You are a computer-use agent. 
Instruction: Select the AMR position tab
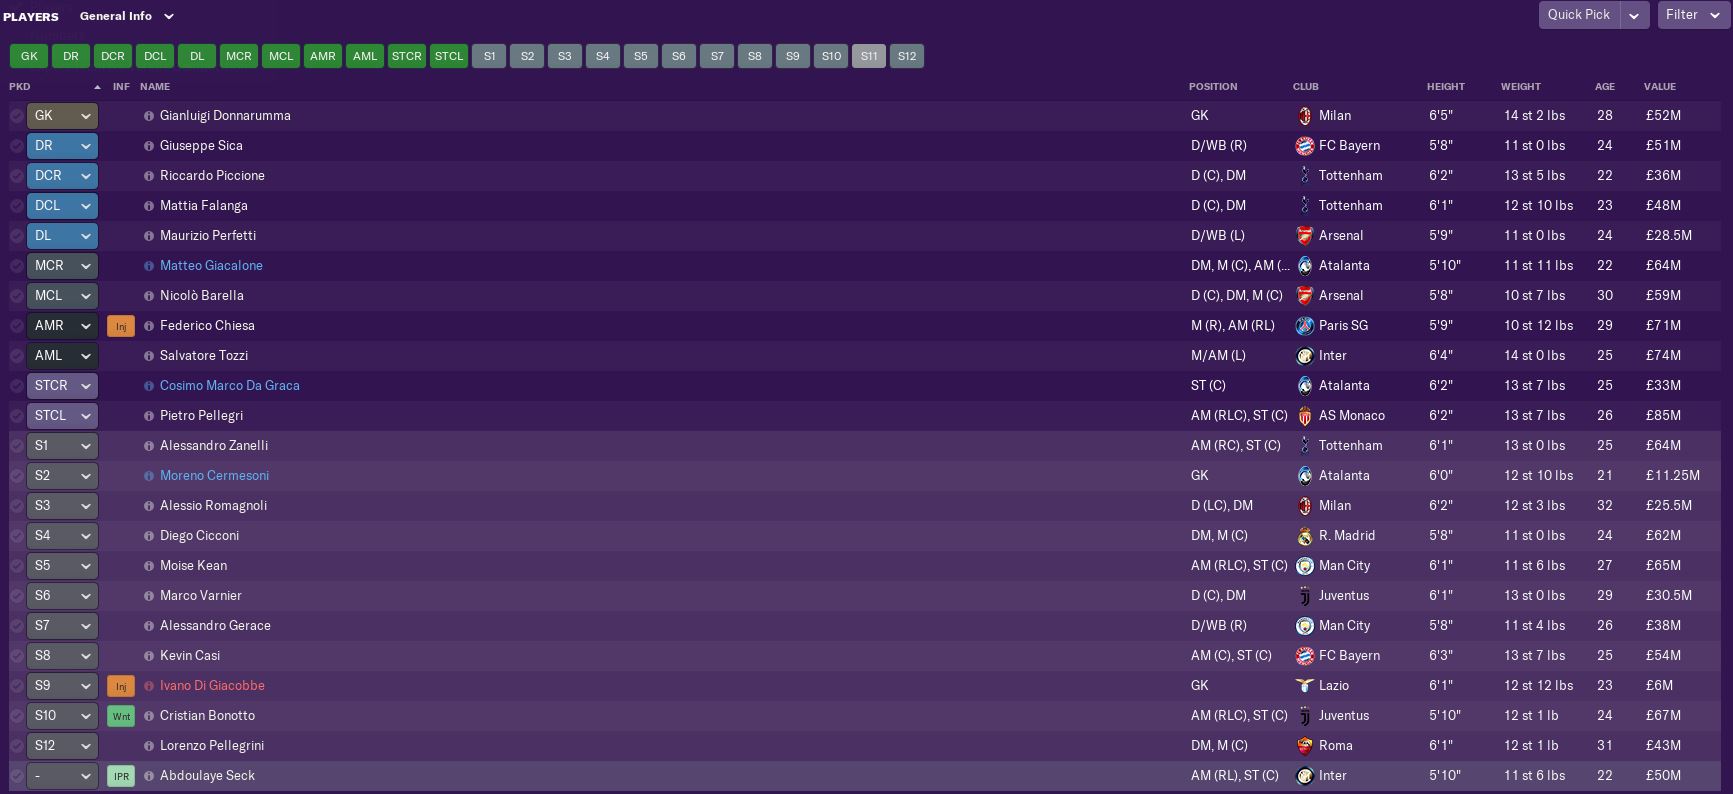[x=323, y=56]
